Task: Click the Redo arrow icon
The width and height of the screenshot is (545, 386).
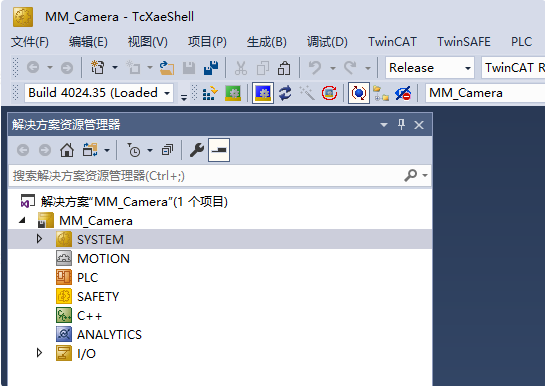Action: click(x=350, y=67)
